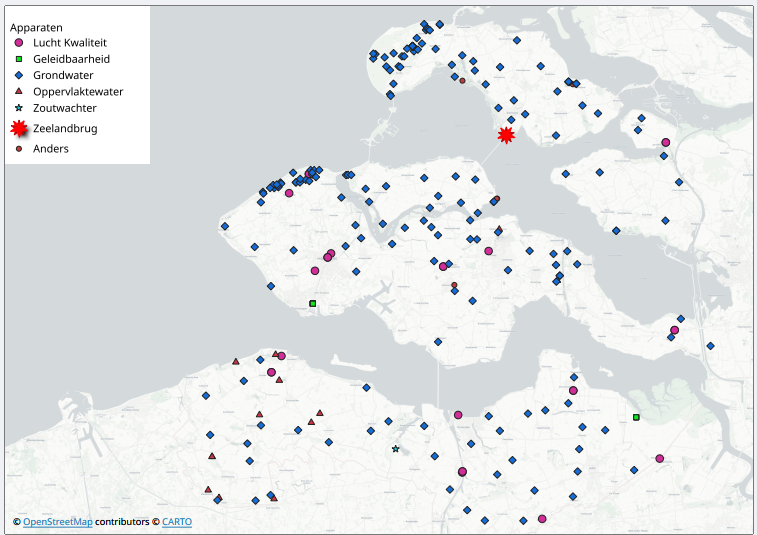
Task: Open the CARTO attribution link
Action: coord(176,522)
